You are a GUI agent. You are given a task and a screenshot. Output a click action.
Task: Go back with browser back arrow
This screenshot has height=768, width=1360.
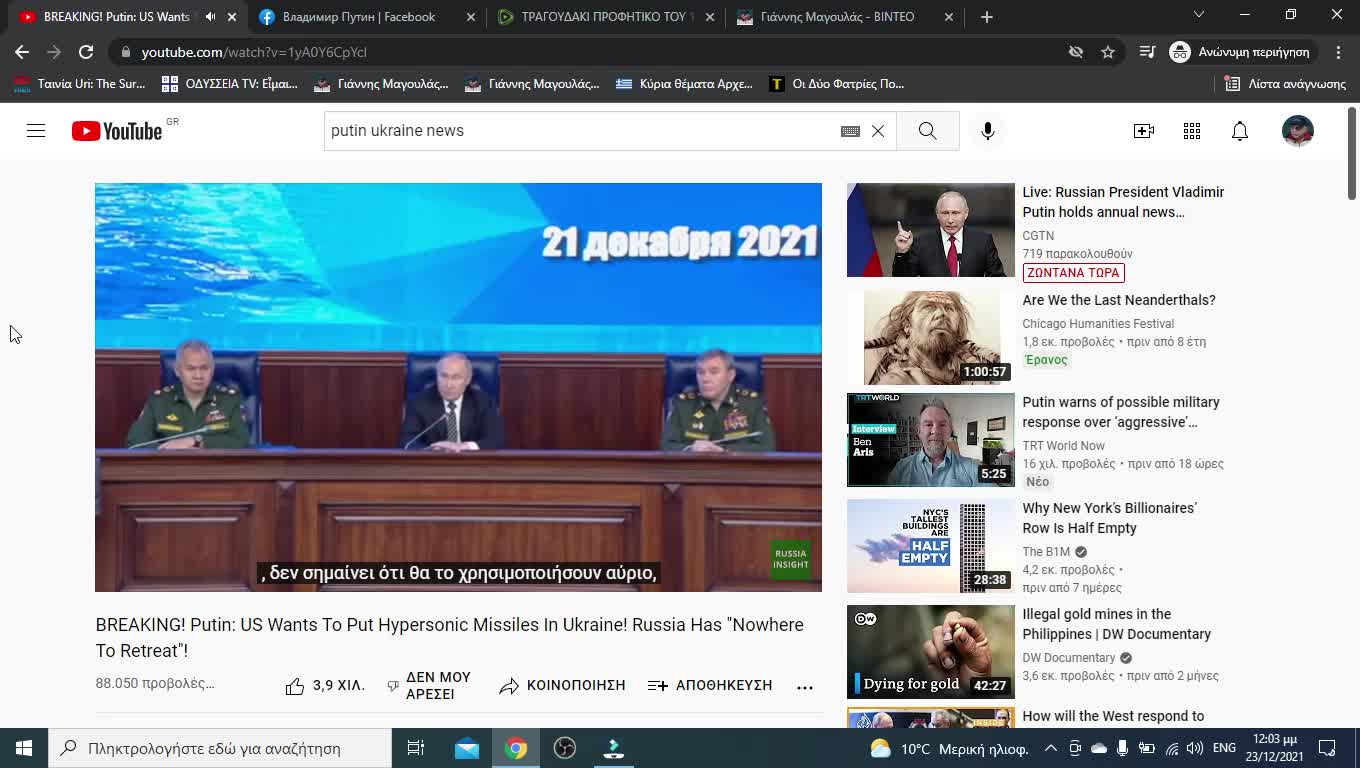[x=22, y=52]
